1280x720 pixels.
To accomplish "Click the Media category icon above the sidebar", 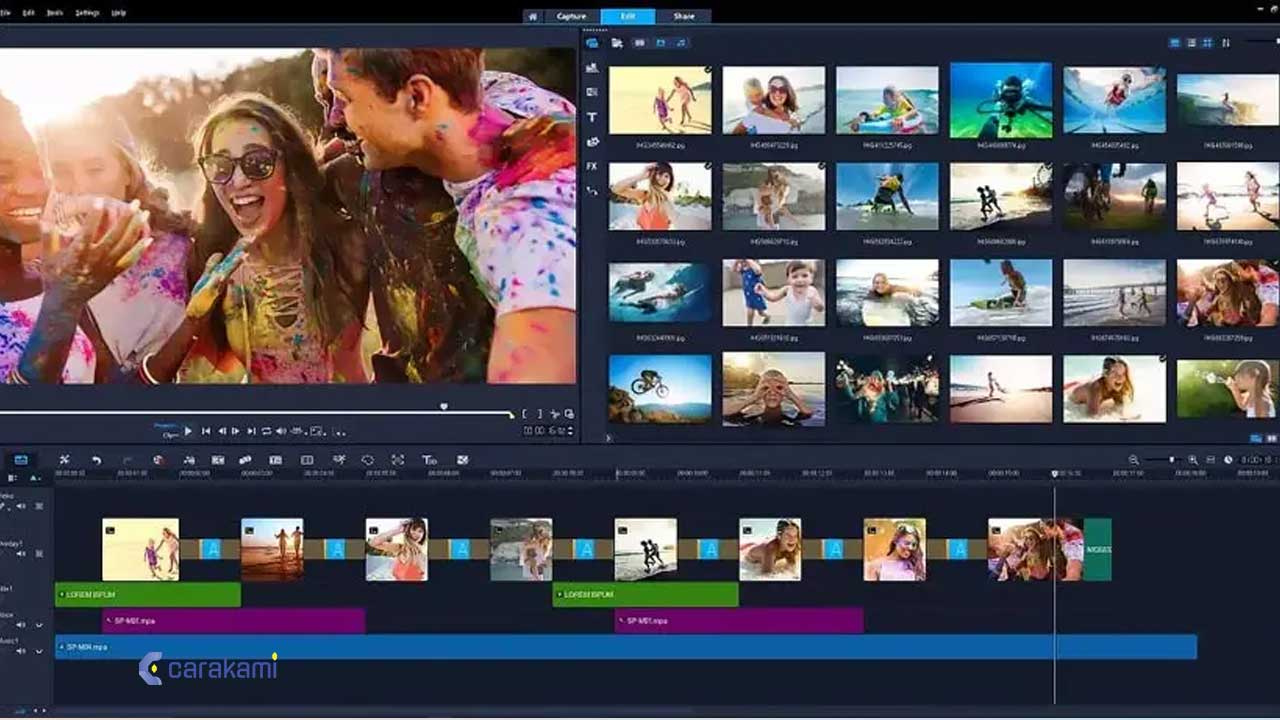I will (x=591, y=41).
